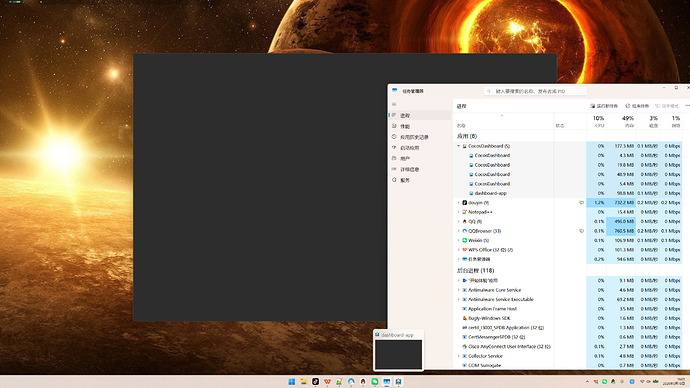The width and height of the screenshot is (690, 388).
Task: Click the Task Manager search box
Action: click(535, 91)
